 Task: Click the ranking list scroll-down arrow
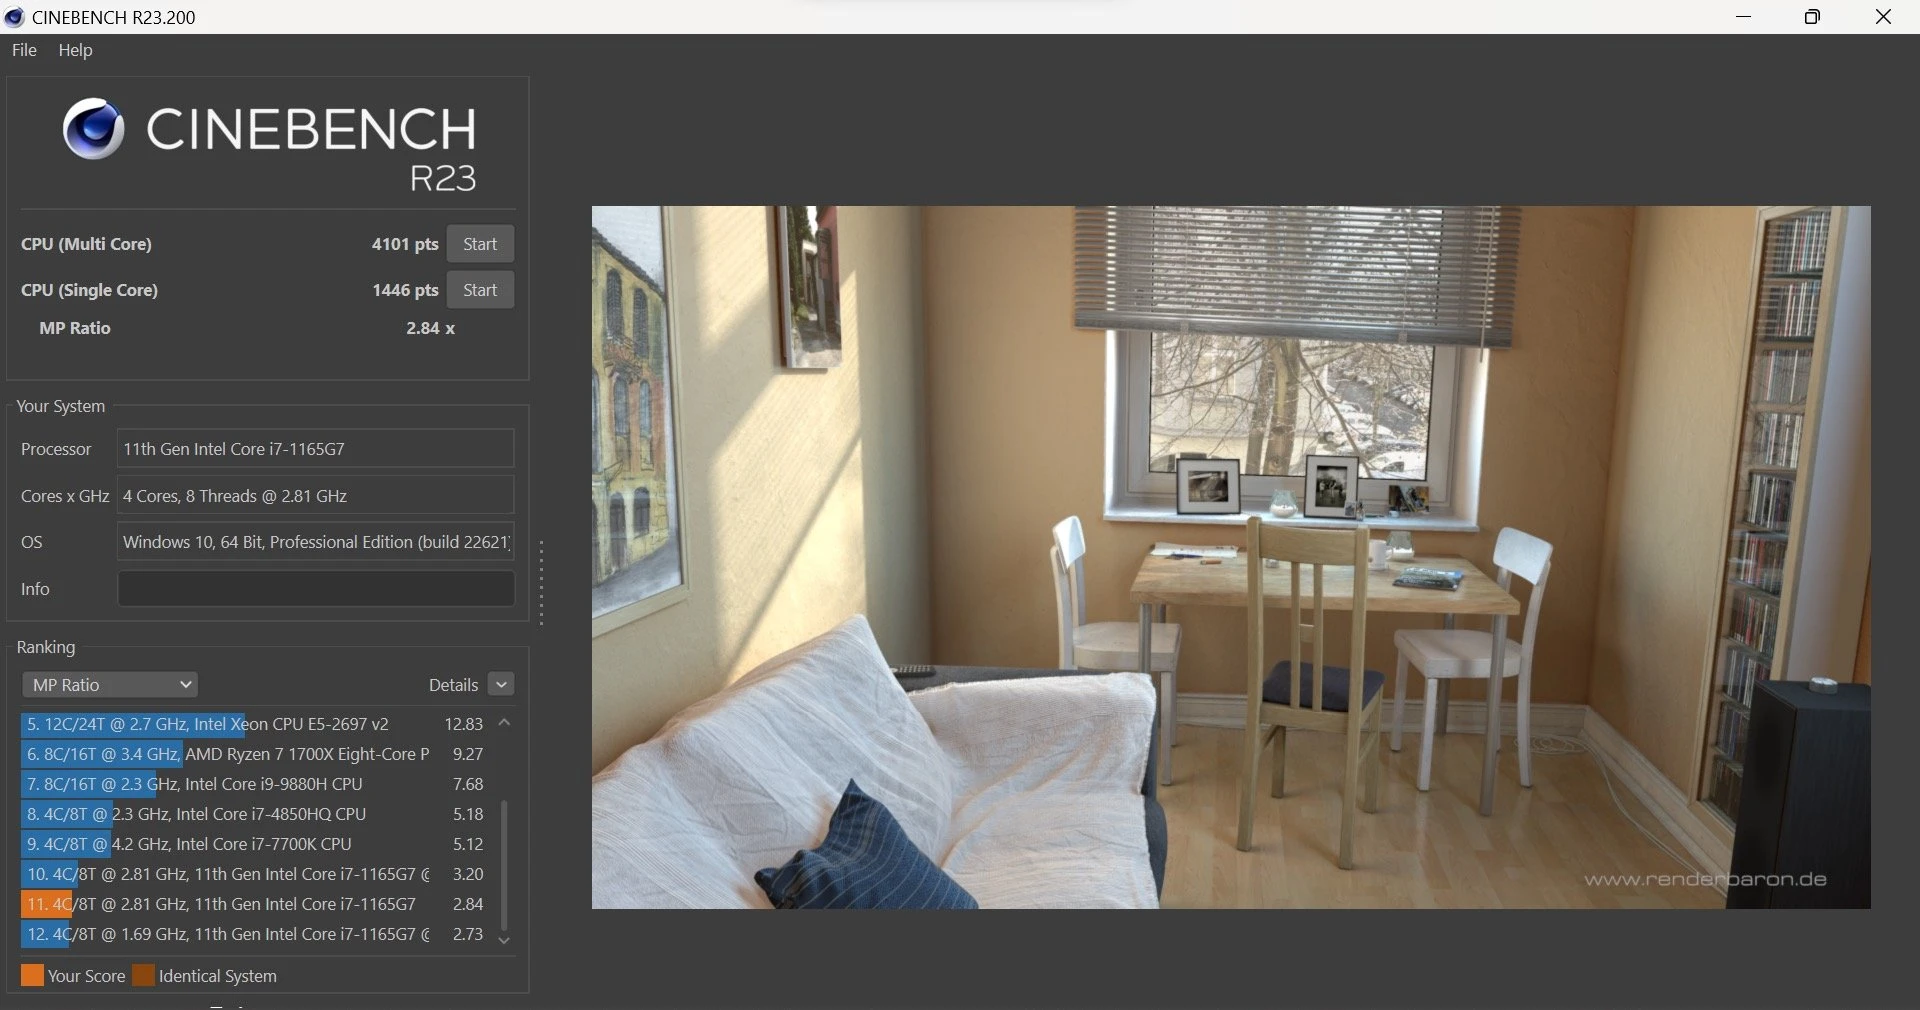504,940
